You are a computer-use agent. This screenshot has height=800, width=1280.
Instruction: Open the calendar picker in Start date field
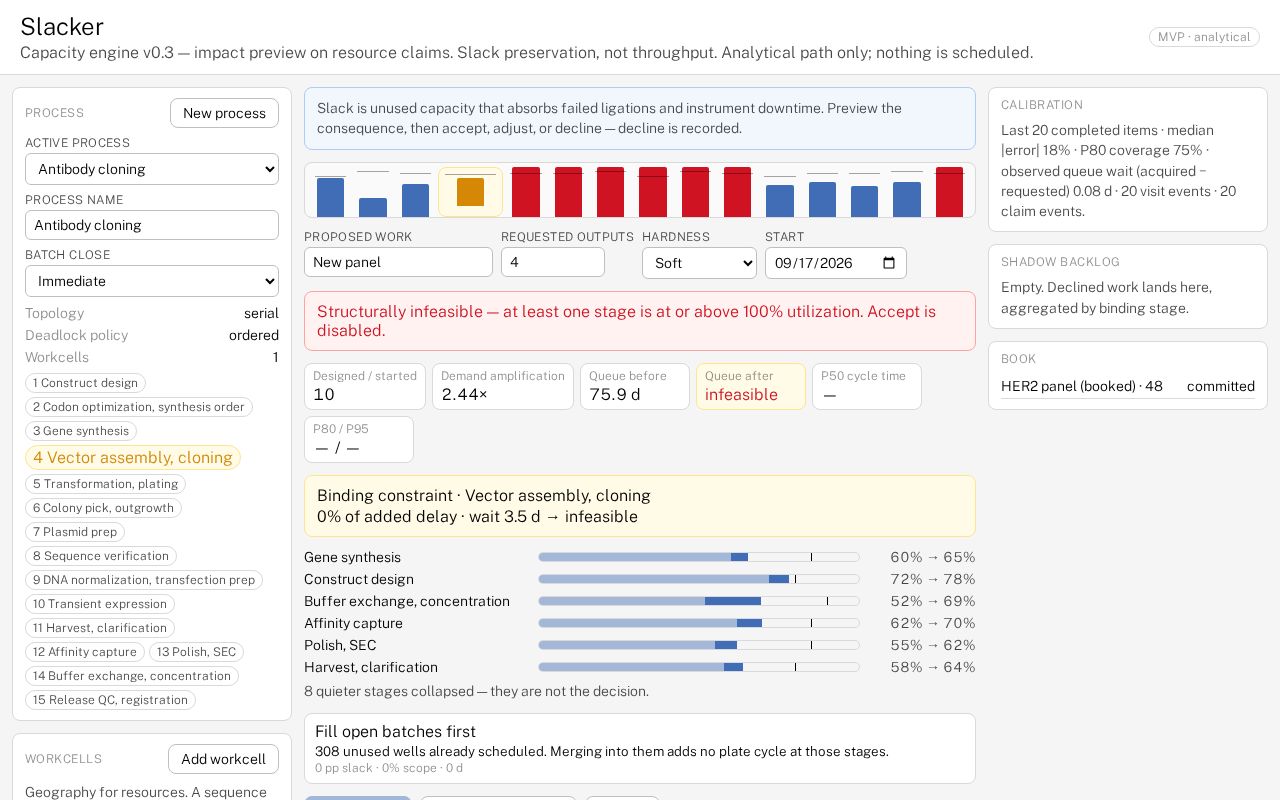click(889, 263)
